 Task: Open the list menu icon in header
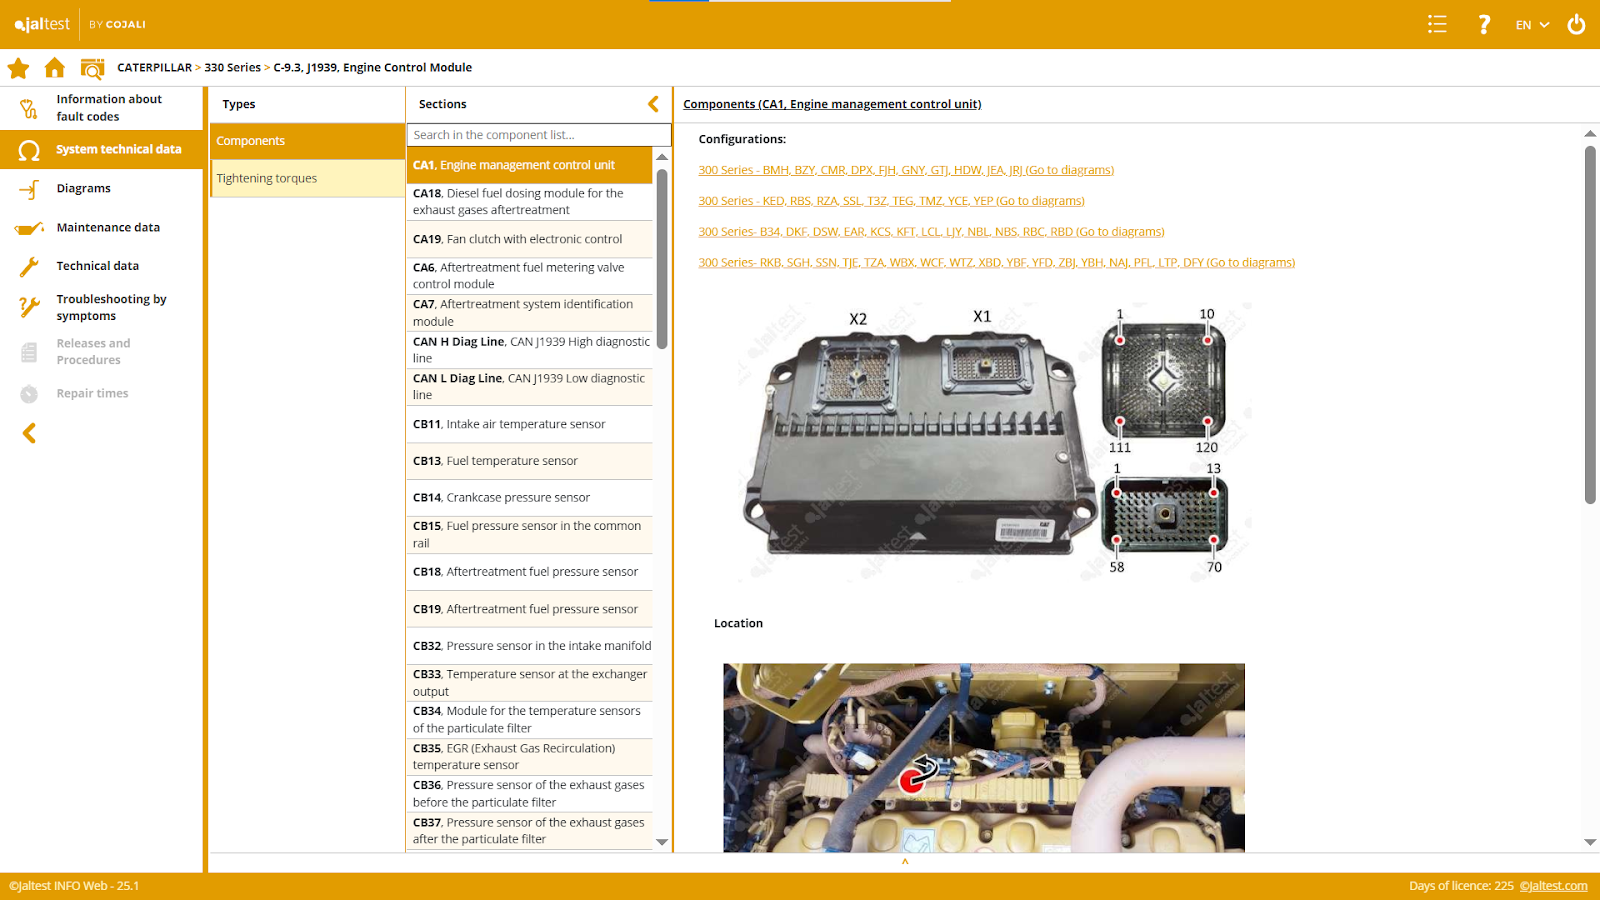click(x=1437, y=24)
